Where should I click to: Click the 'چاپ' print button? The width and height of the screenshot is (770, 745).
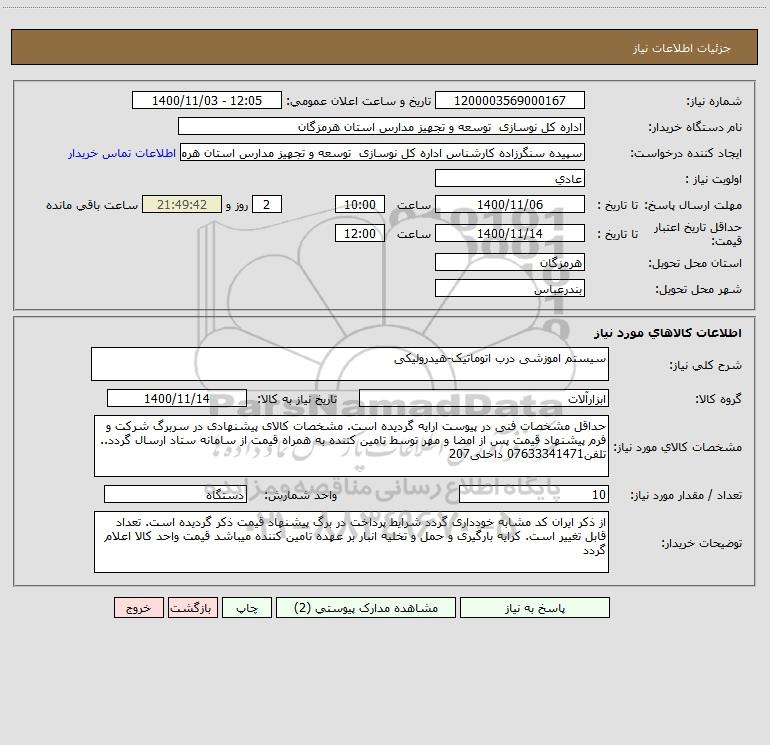[247, 607]
